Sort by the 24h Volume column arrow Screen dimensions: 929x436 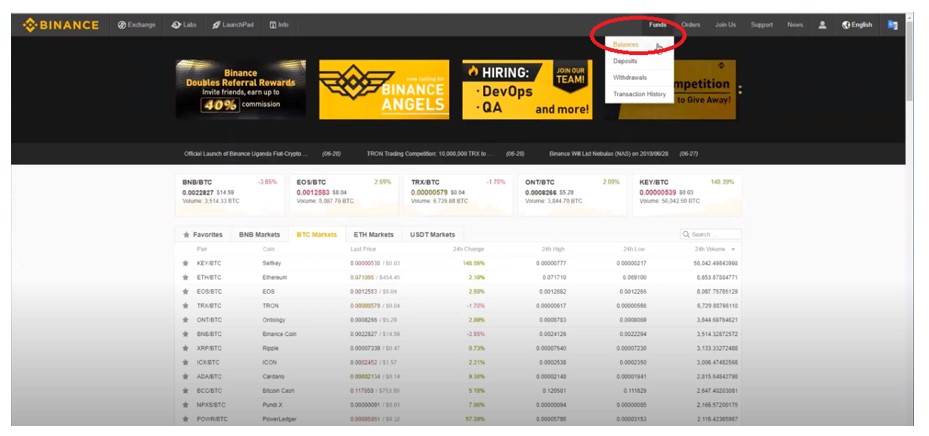pos(735,249)
